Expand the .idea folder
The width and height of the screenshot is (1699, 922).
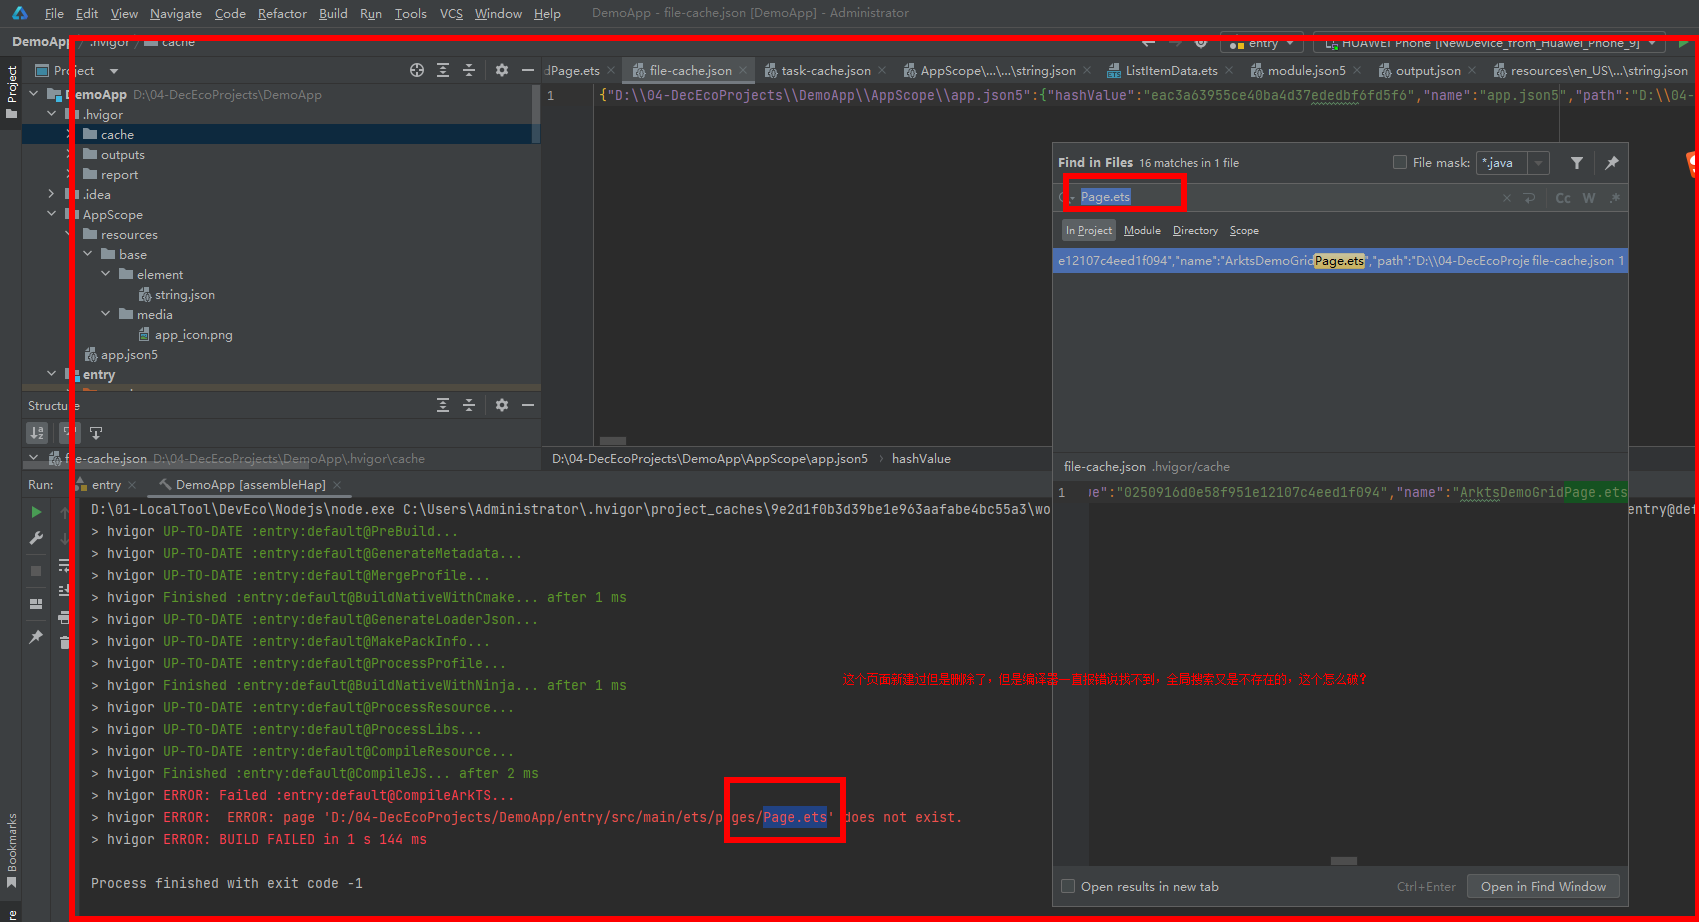[x=51, y=194]
